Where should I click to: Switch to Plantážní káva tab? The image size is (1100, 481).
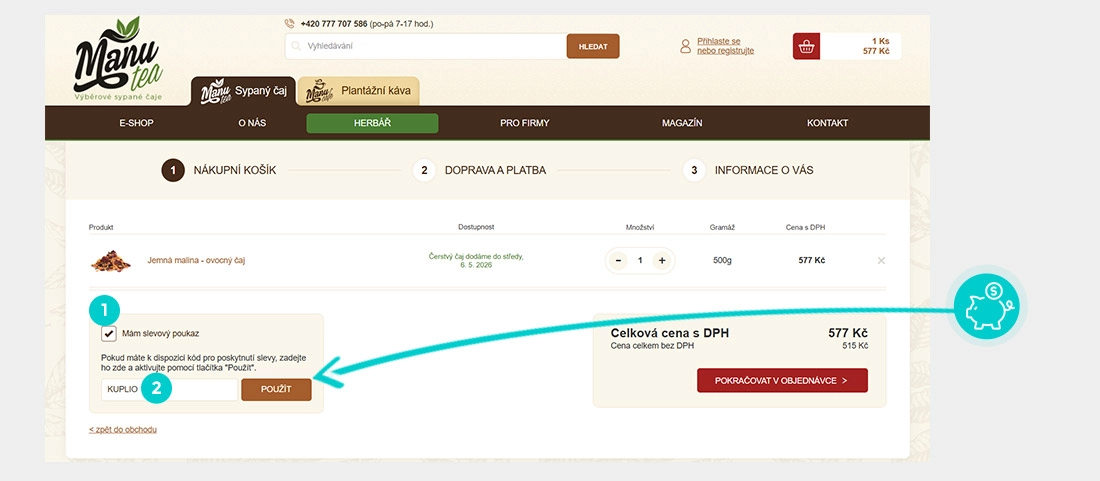(358, 91)
